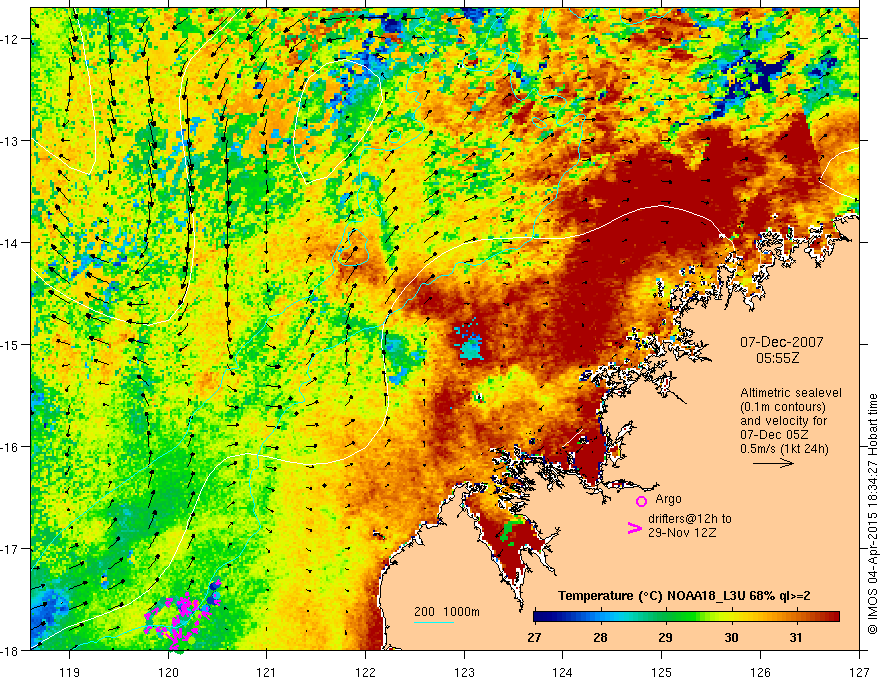Click the temperature color bar legend
This screenshot has width=880, height=680.
coord(686,616)
